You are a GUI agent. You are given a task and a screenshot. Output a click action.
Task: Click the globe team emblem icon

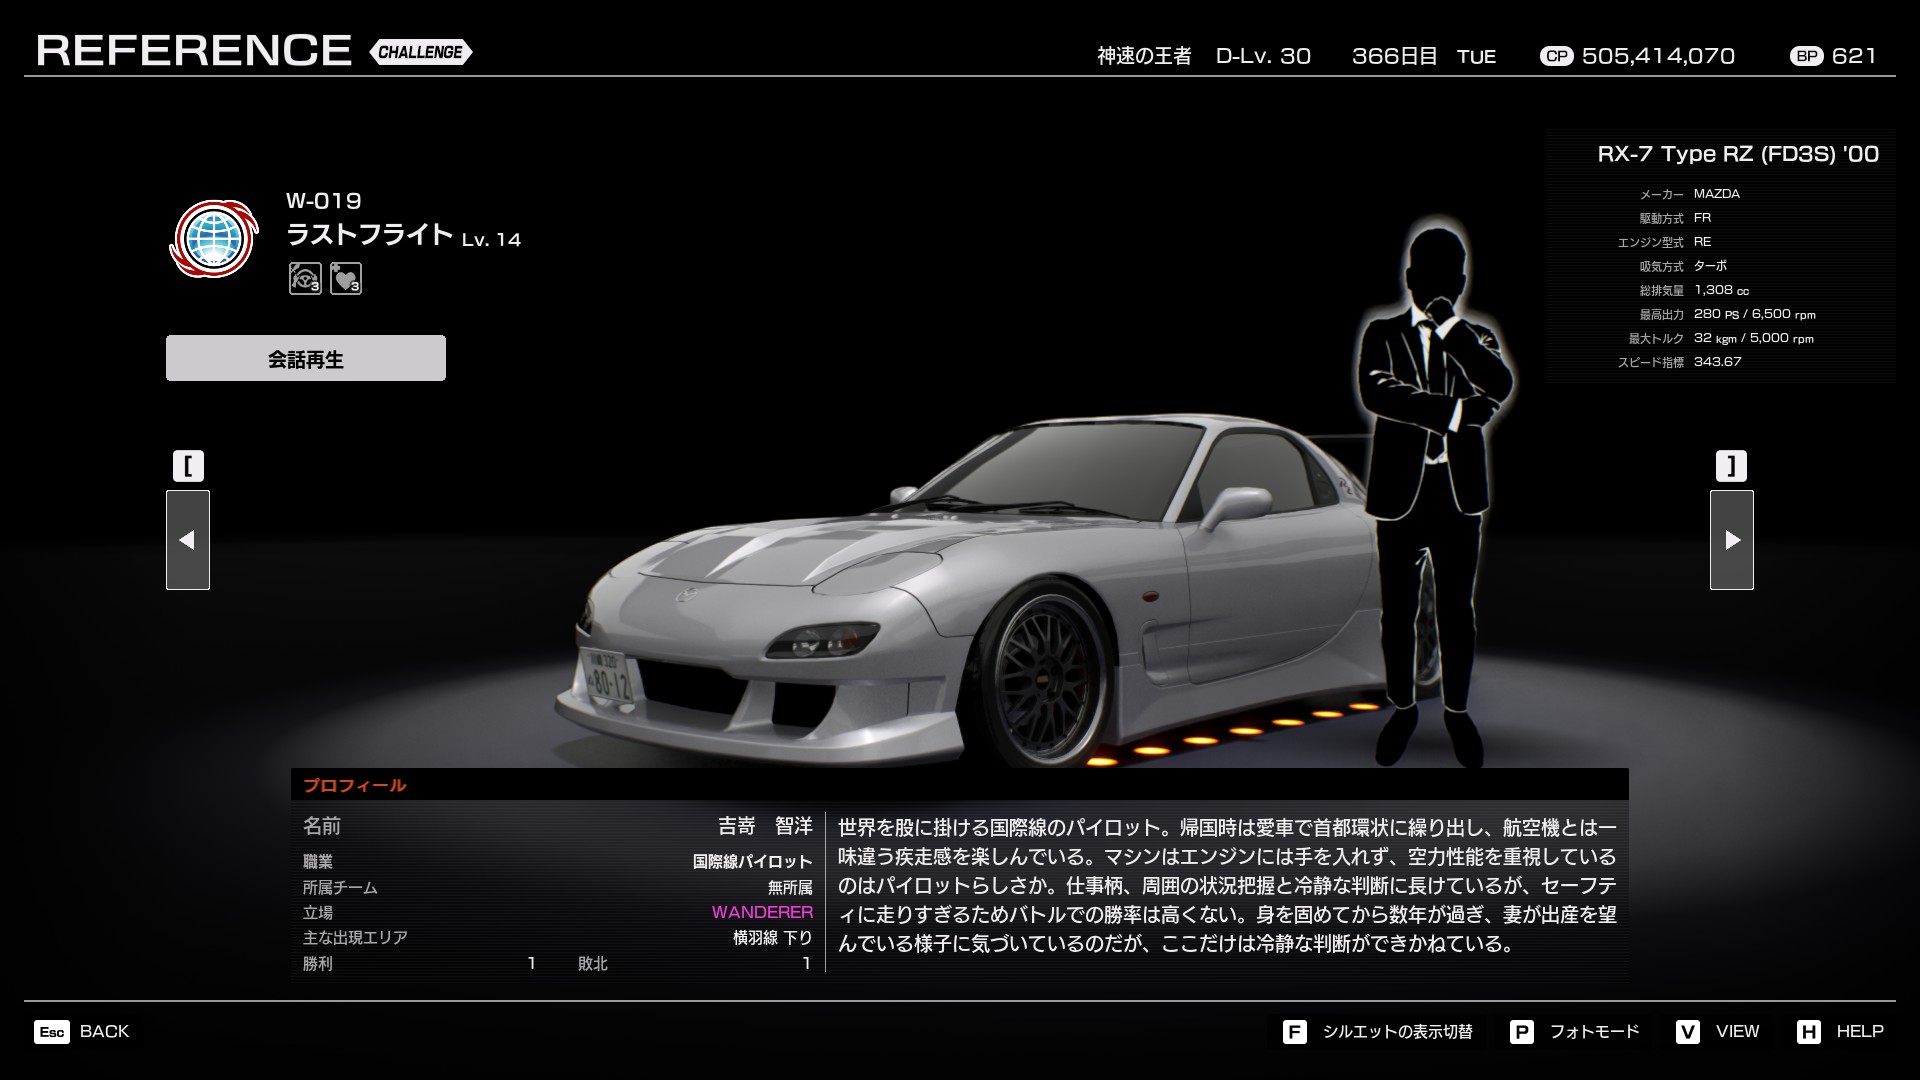click(x=213, y=238)
